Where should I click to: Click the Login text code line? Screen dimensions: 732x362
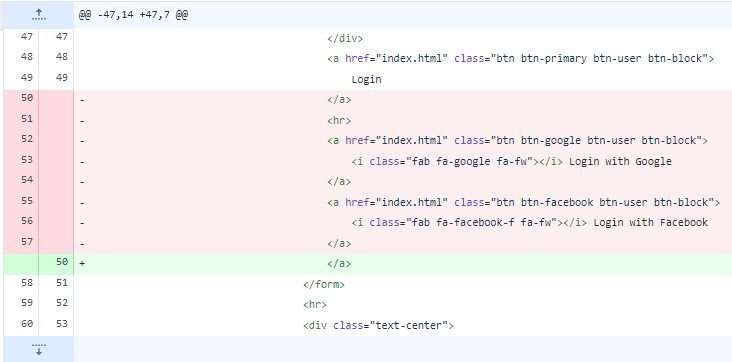(366, 79)
